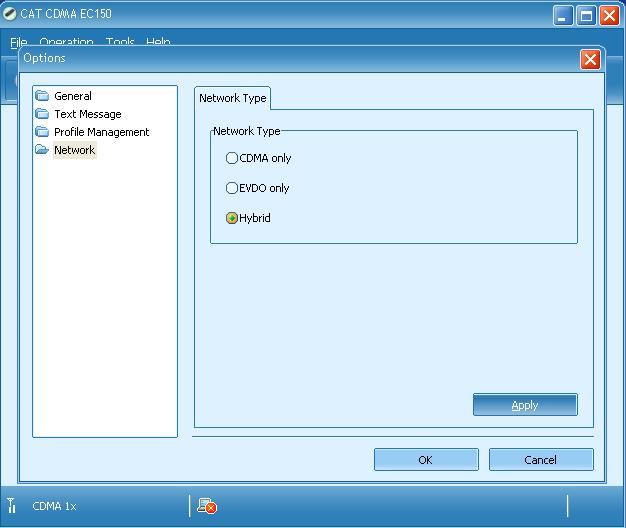626x528 pixels.
Task: Click the open Network folder icon
Action: pos(42,150)
